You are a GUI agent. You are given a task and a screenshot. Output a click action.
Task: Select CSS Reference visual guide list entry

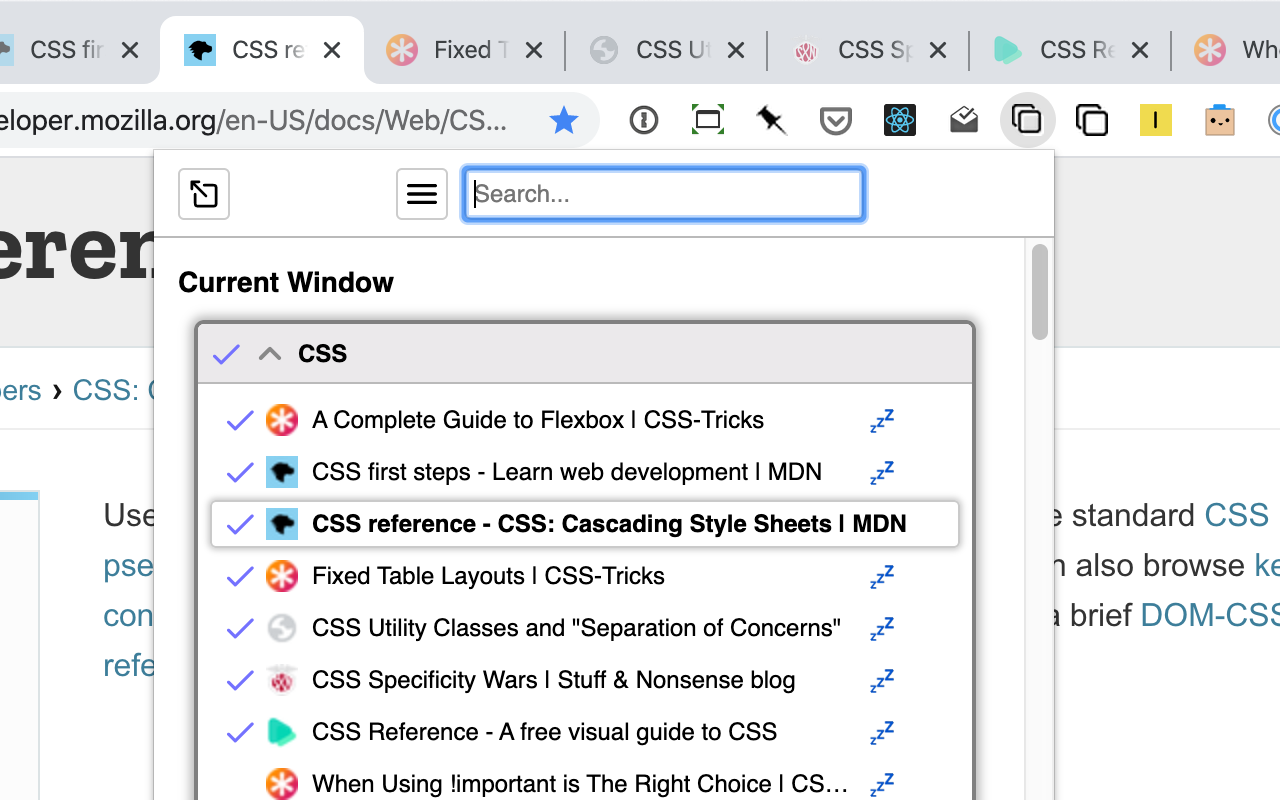coord(544,732)
